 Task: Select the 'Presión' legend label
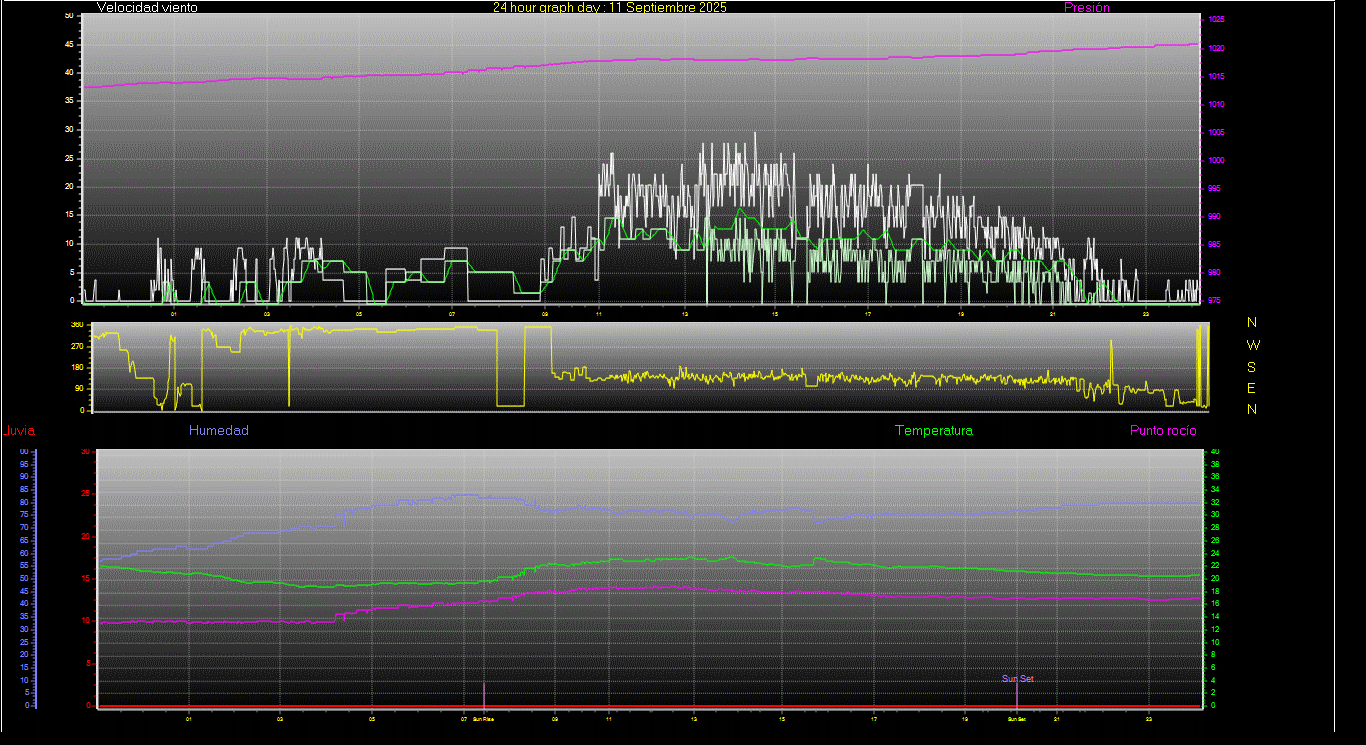click(1086, 8)
